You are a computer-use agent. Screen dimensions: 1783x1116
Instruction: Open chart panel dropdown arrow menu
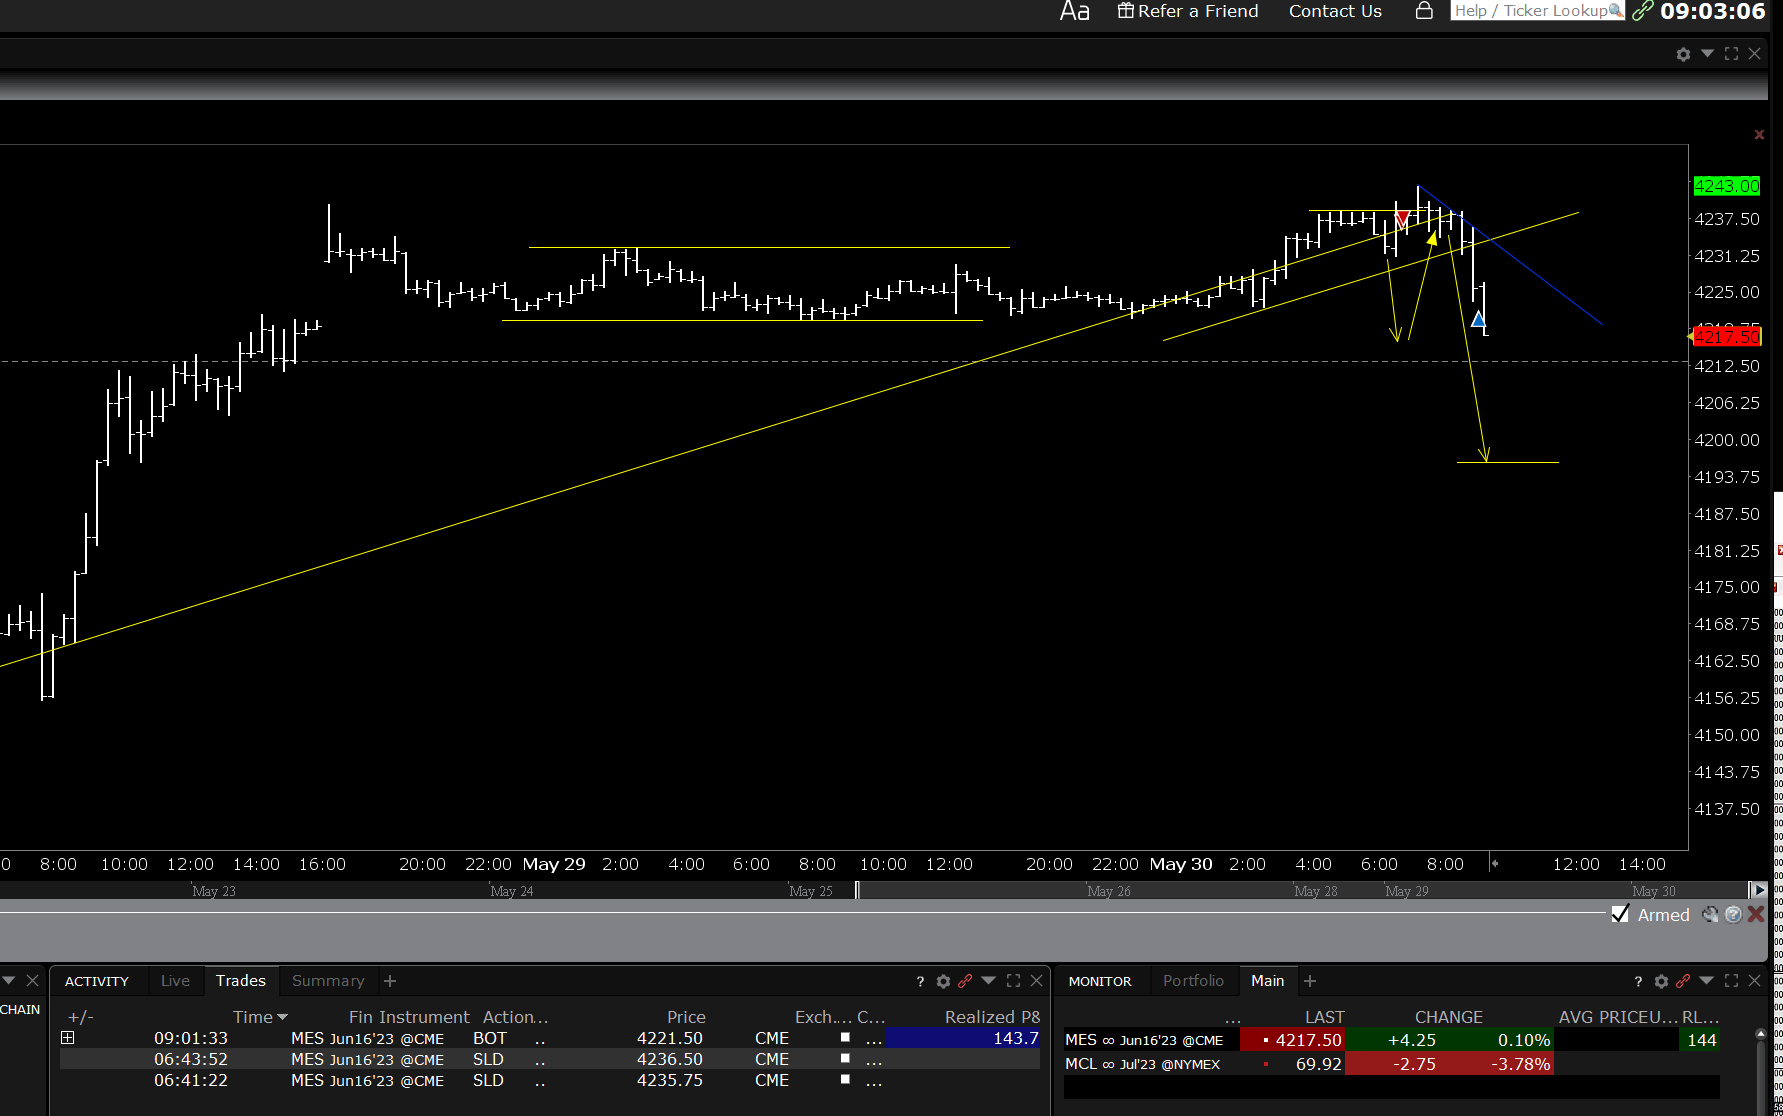click(1707, 53)
